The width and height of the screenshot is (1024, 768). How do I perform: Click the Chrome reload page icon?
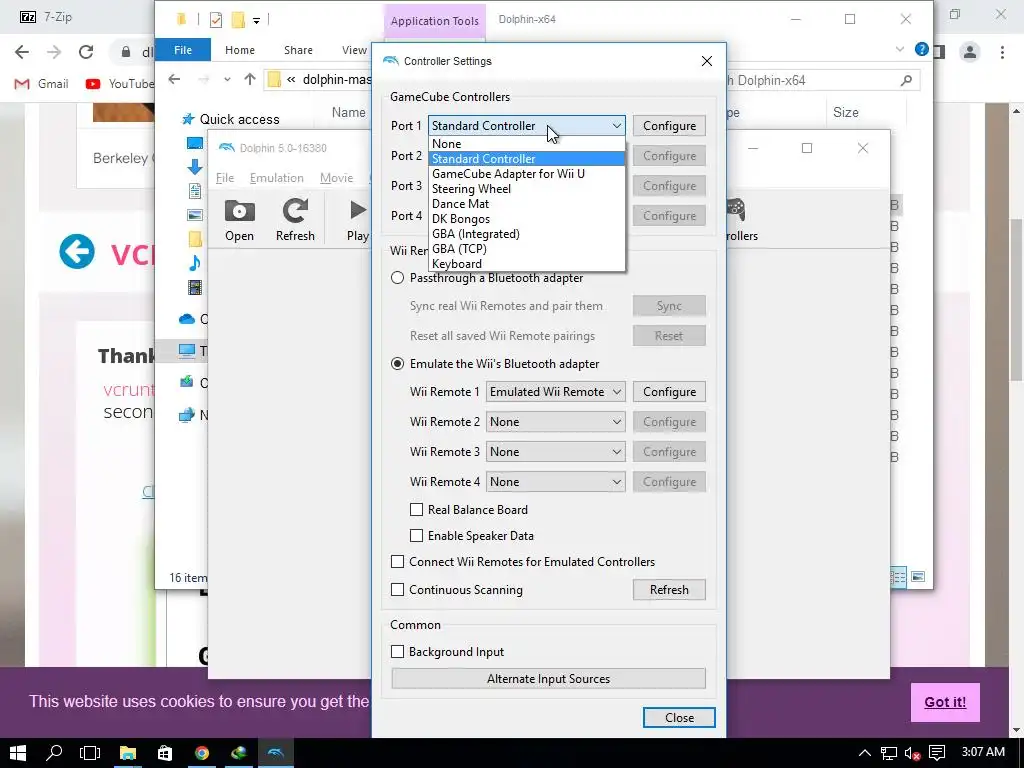[x=86, y=52]
